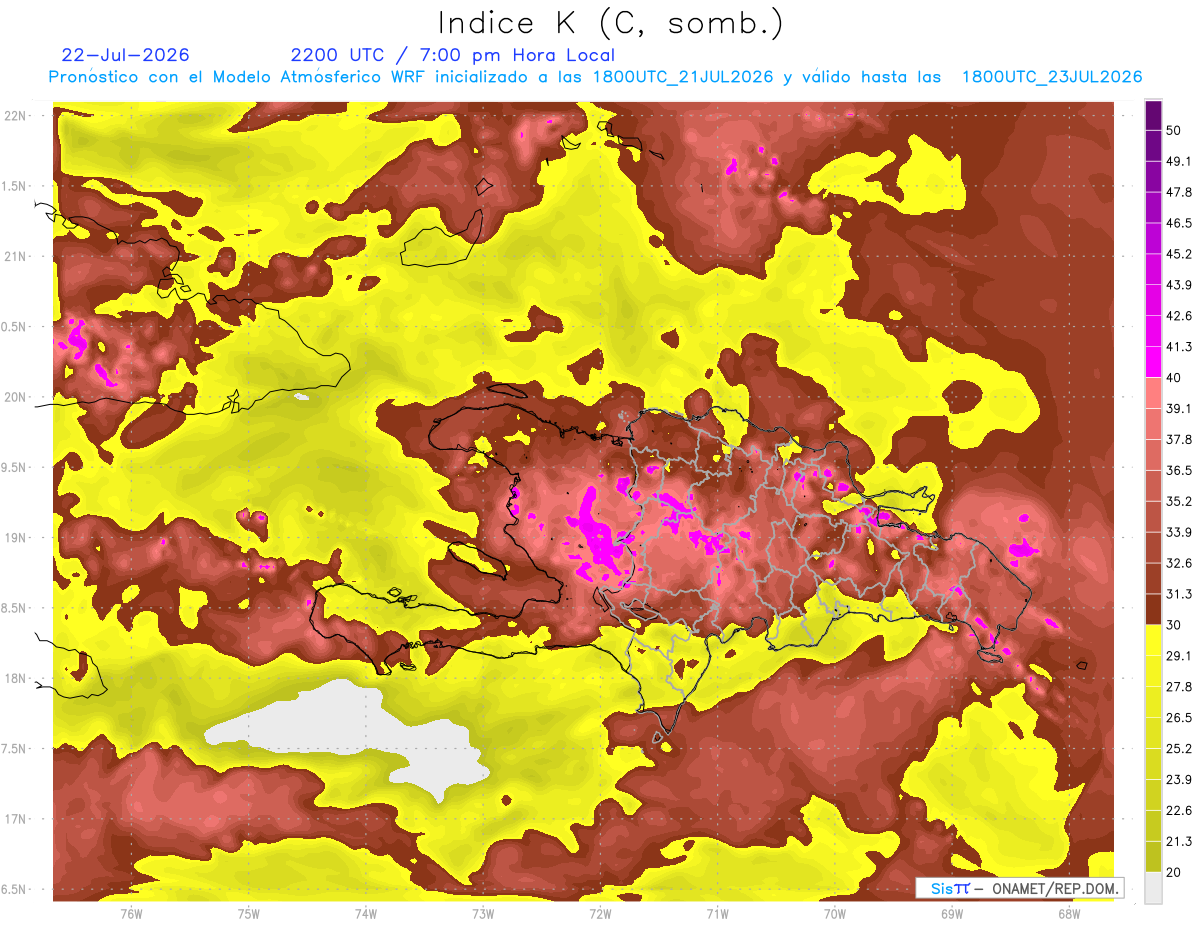Click the colorbar value '43.9'
The image size is (1200, 927).
[x=1179, y=285]
